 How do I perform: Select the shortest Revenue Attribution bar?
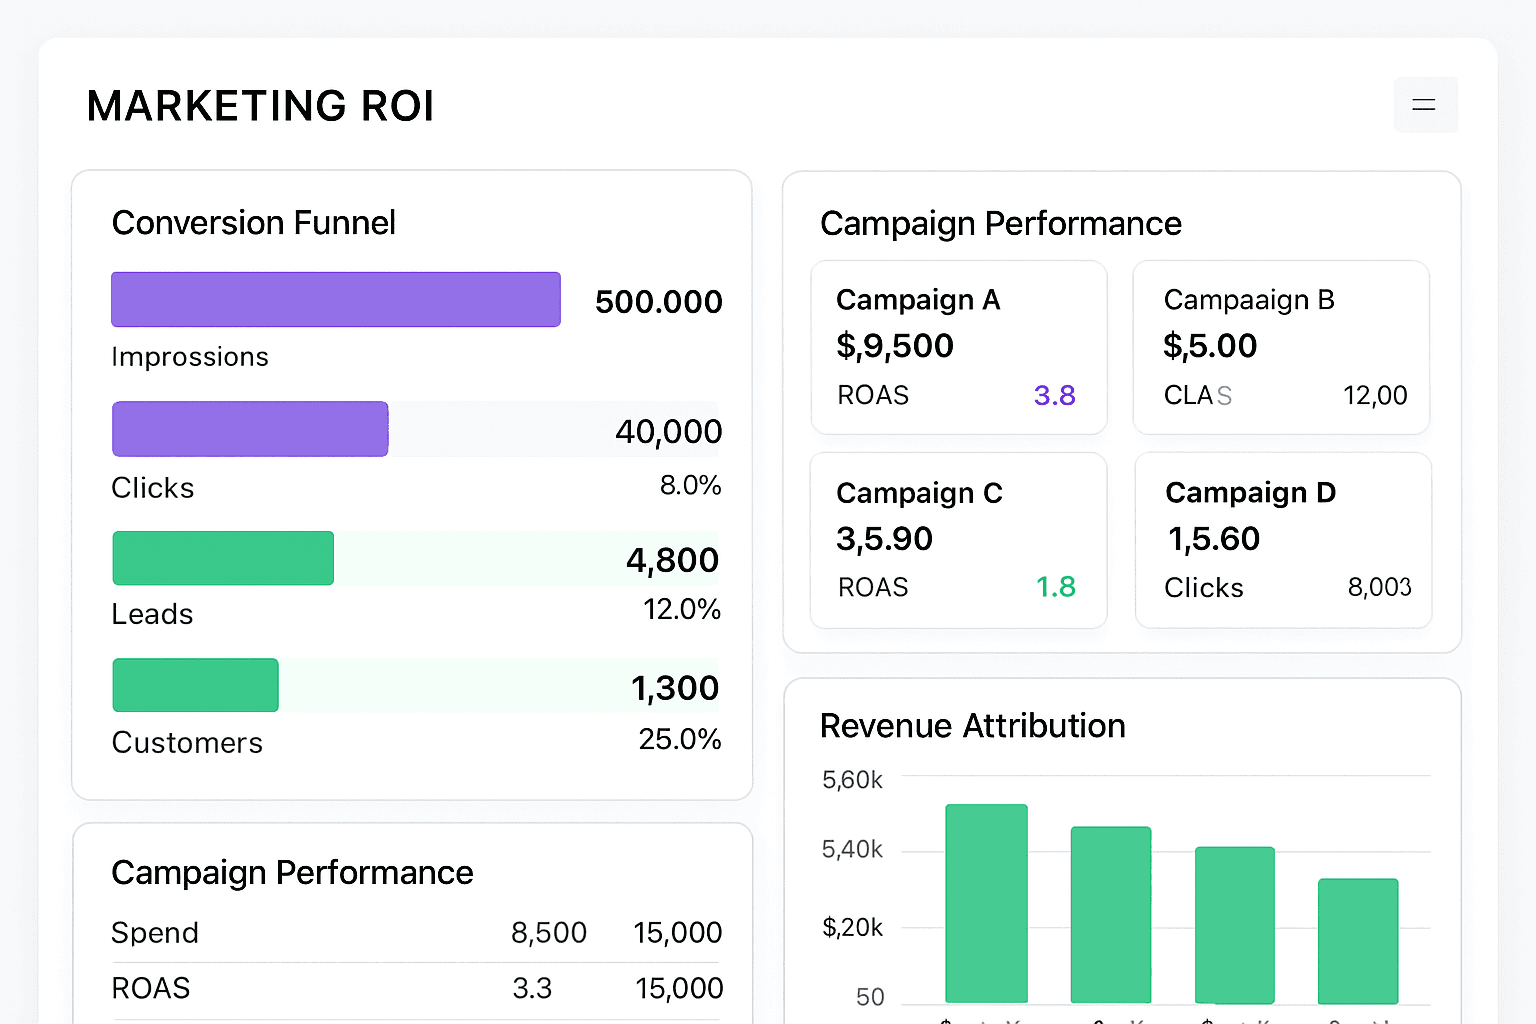(1357, 940)
